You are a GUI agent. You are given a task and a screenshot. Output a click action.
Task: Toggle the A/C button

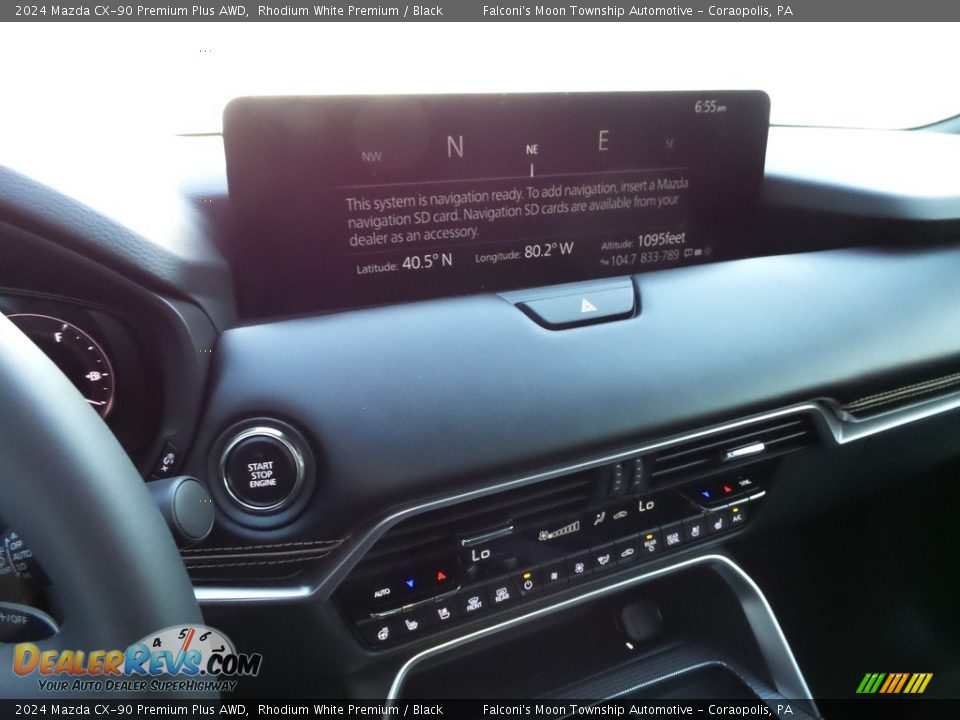737,516
